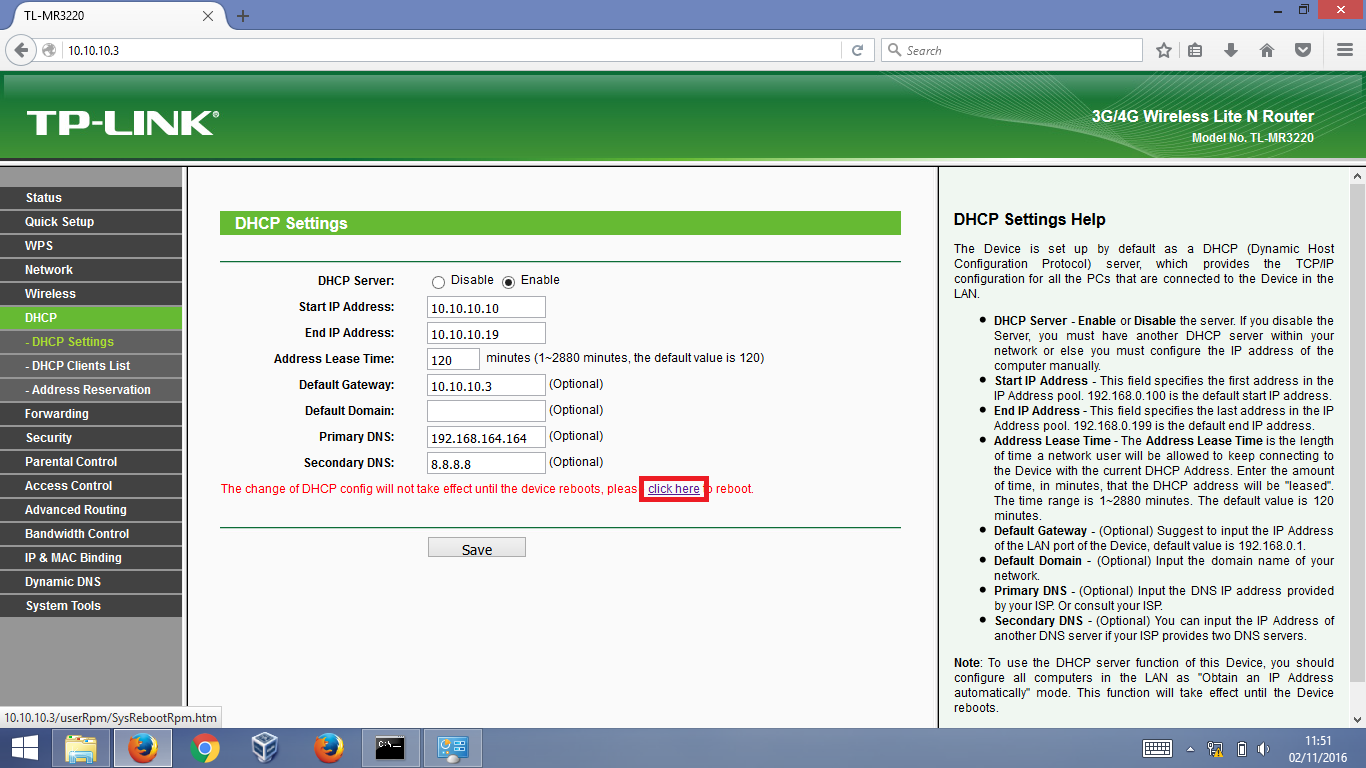
Task: Open VirtualBox from taskbar
Action: point(266,748)
